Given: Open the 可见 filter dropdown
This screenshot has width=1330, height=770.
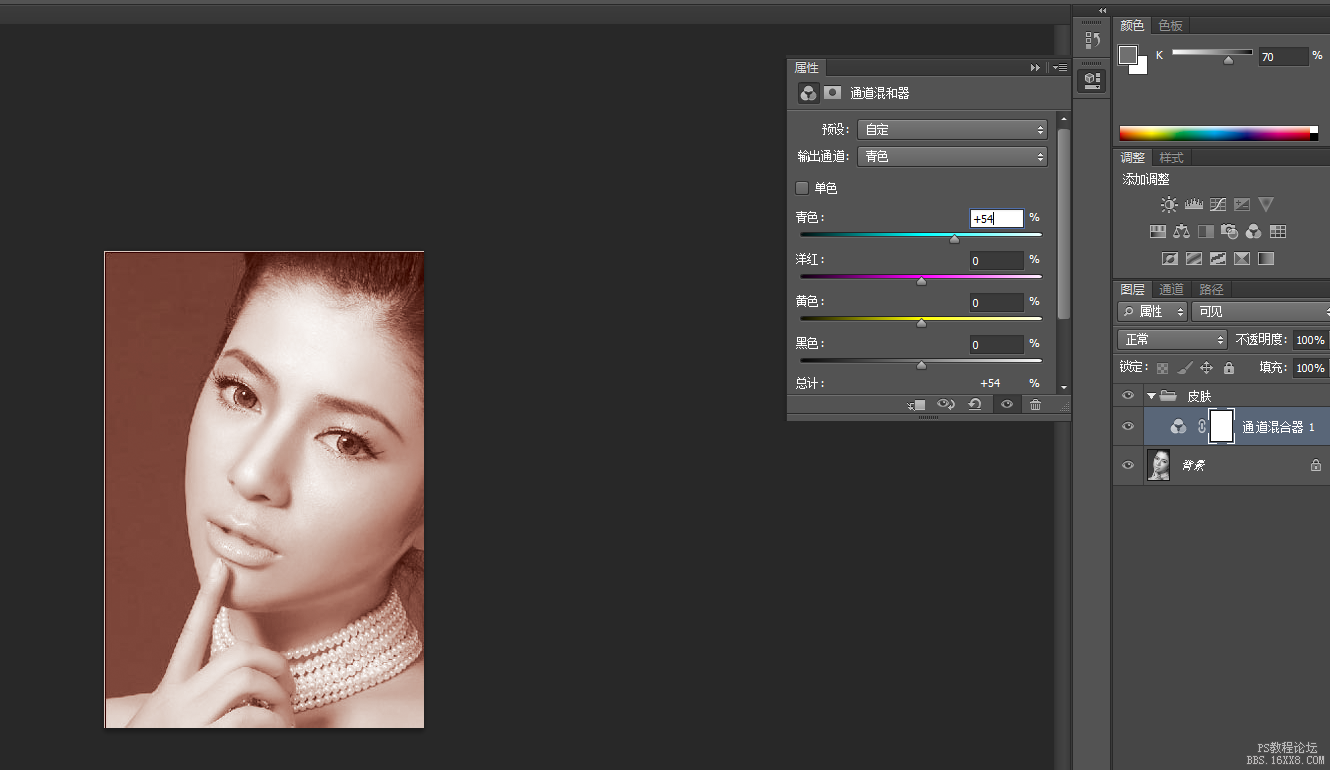Looking at the screenshot, I should click(x=1261, y=312).
